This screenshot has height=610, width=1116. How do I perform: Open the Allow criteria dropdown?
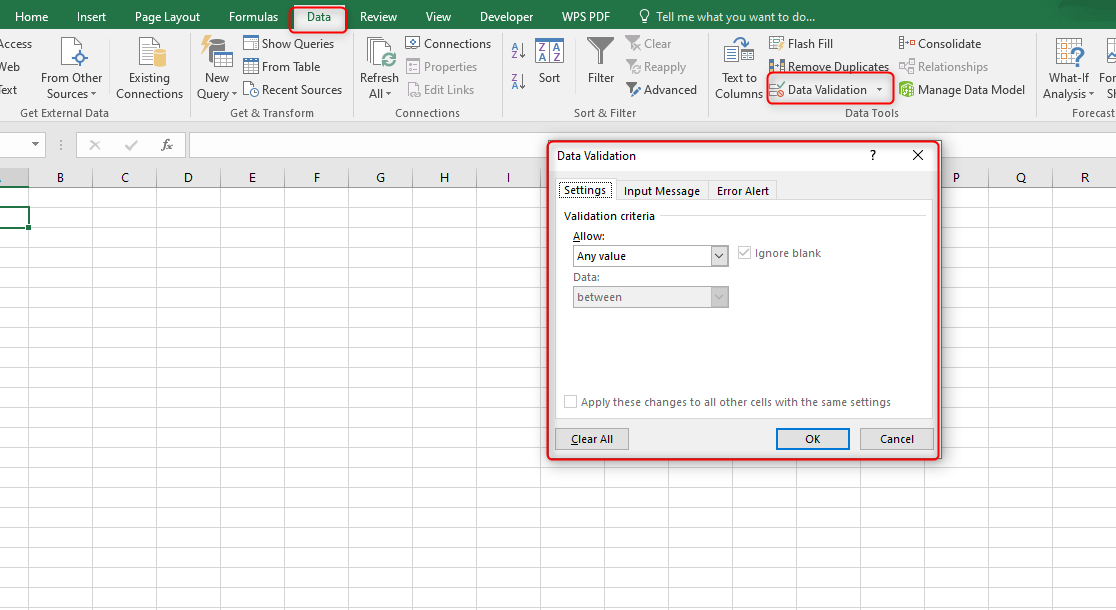(717, 256)
